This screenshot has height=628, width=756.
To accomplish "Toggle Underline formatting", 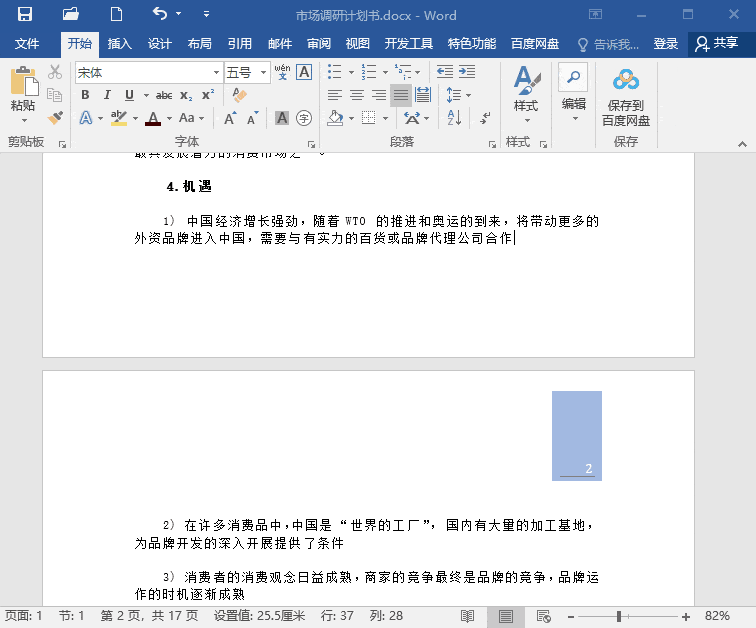I will pyautogui.click(x=129, y=95).
